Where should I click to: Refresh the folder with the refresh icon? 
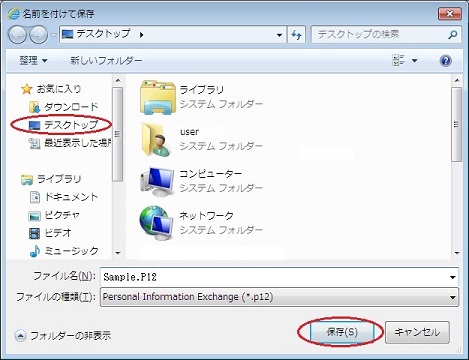pos(296,34)
